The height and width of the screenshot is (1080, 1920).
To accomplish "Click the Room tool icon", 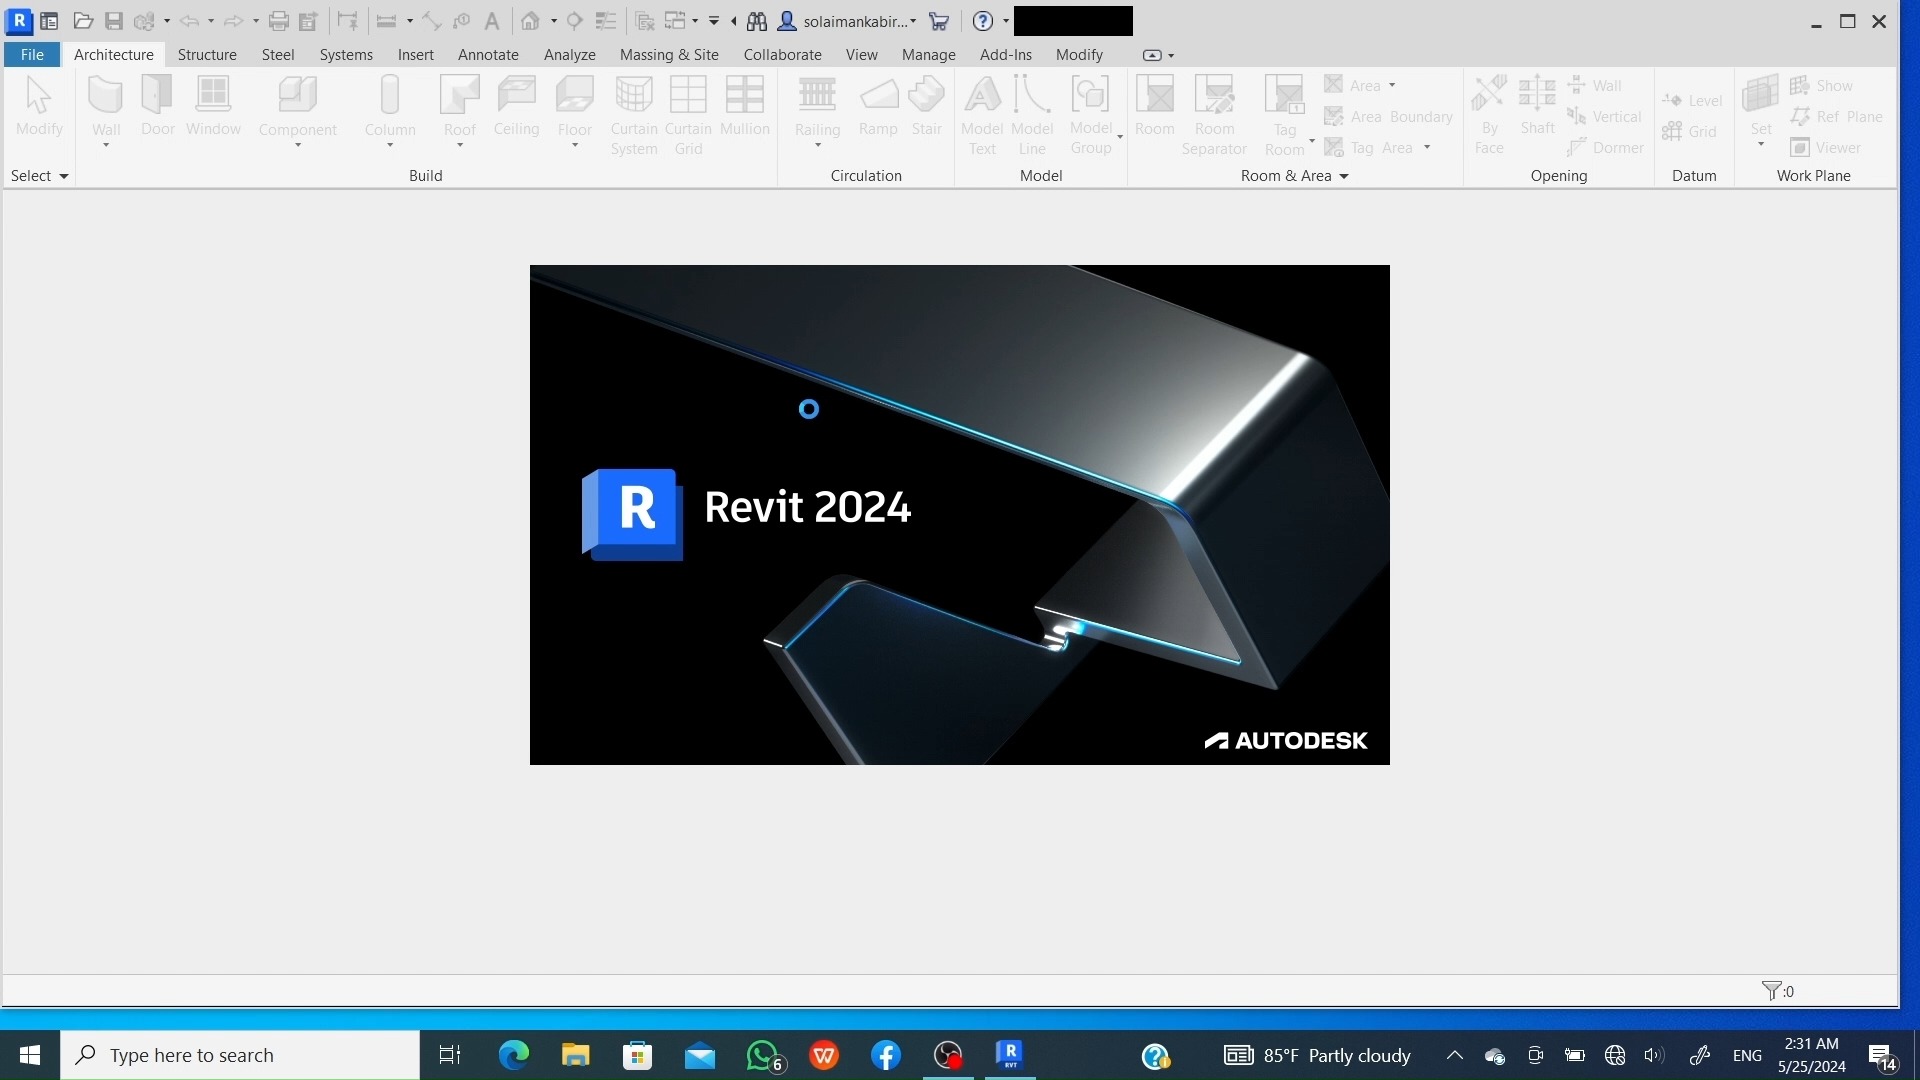I will pyautogui.click(x=1155, y=107).
